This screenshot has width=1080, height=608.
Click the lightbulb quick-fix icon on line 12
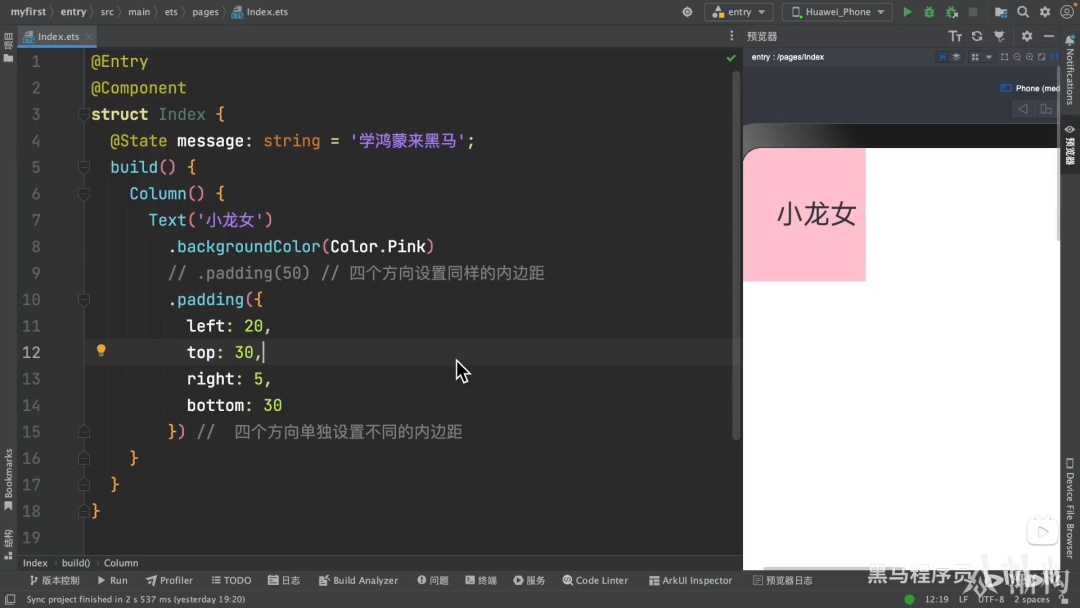click(x=101, y=350)
